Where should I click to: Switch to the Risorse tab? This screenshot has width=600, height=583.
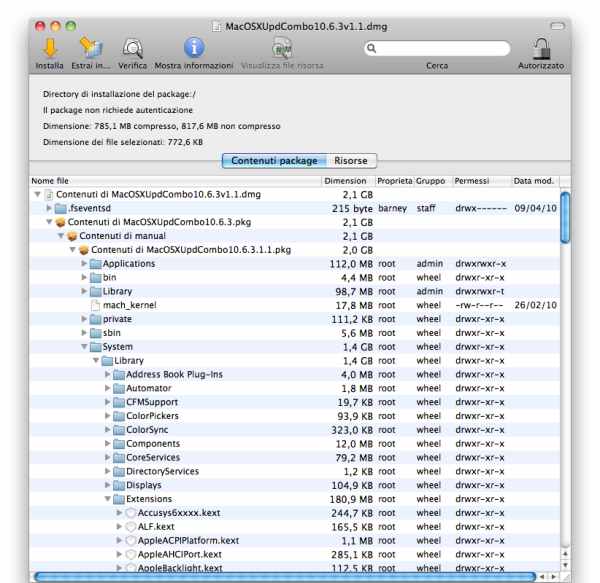click(351, 161)
